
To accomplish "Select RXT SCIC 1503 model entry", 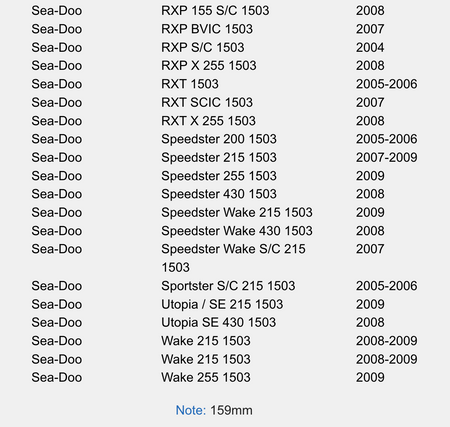I will click(207, 102).
